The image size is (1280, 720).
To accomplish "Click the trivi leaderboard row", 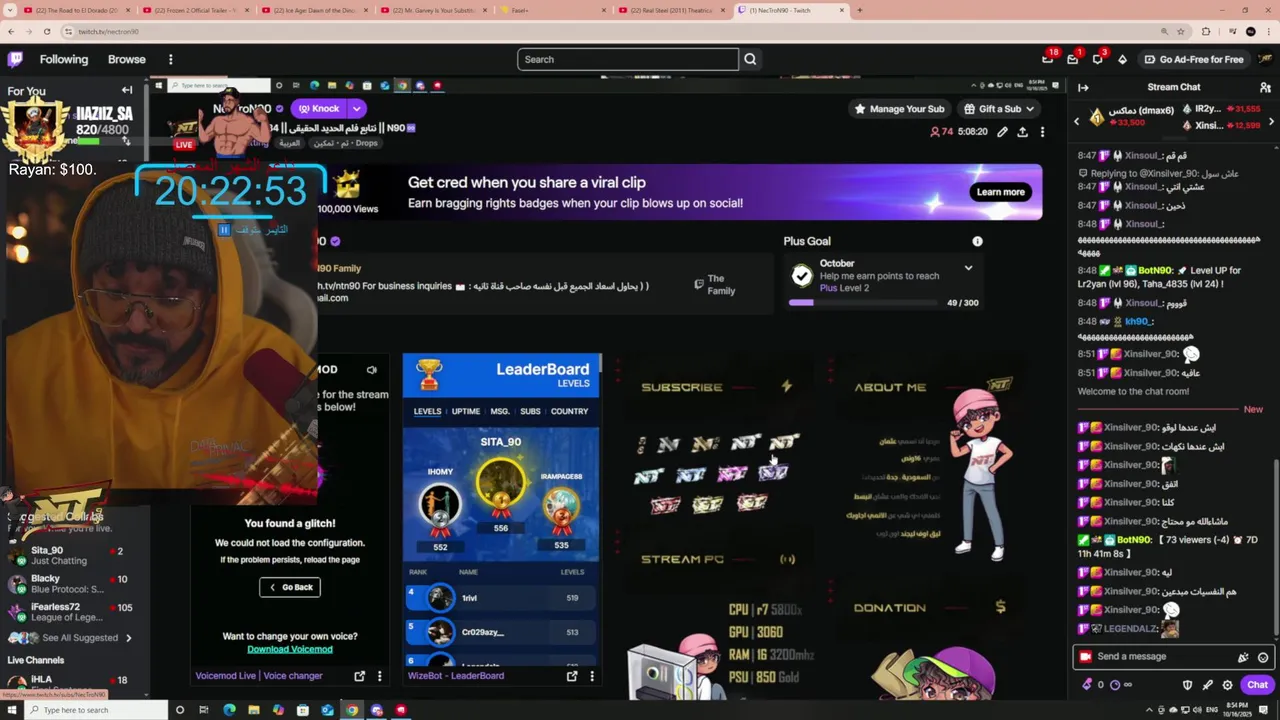I will [502, 598].
